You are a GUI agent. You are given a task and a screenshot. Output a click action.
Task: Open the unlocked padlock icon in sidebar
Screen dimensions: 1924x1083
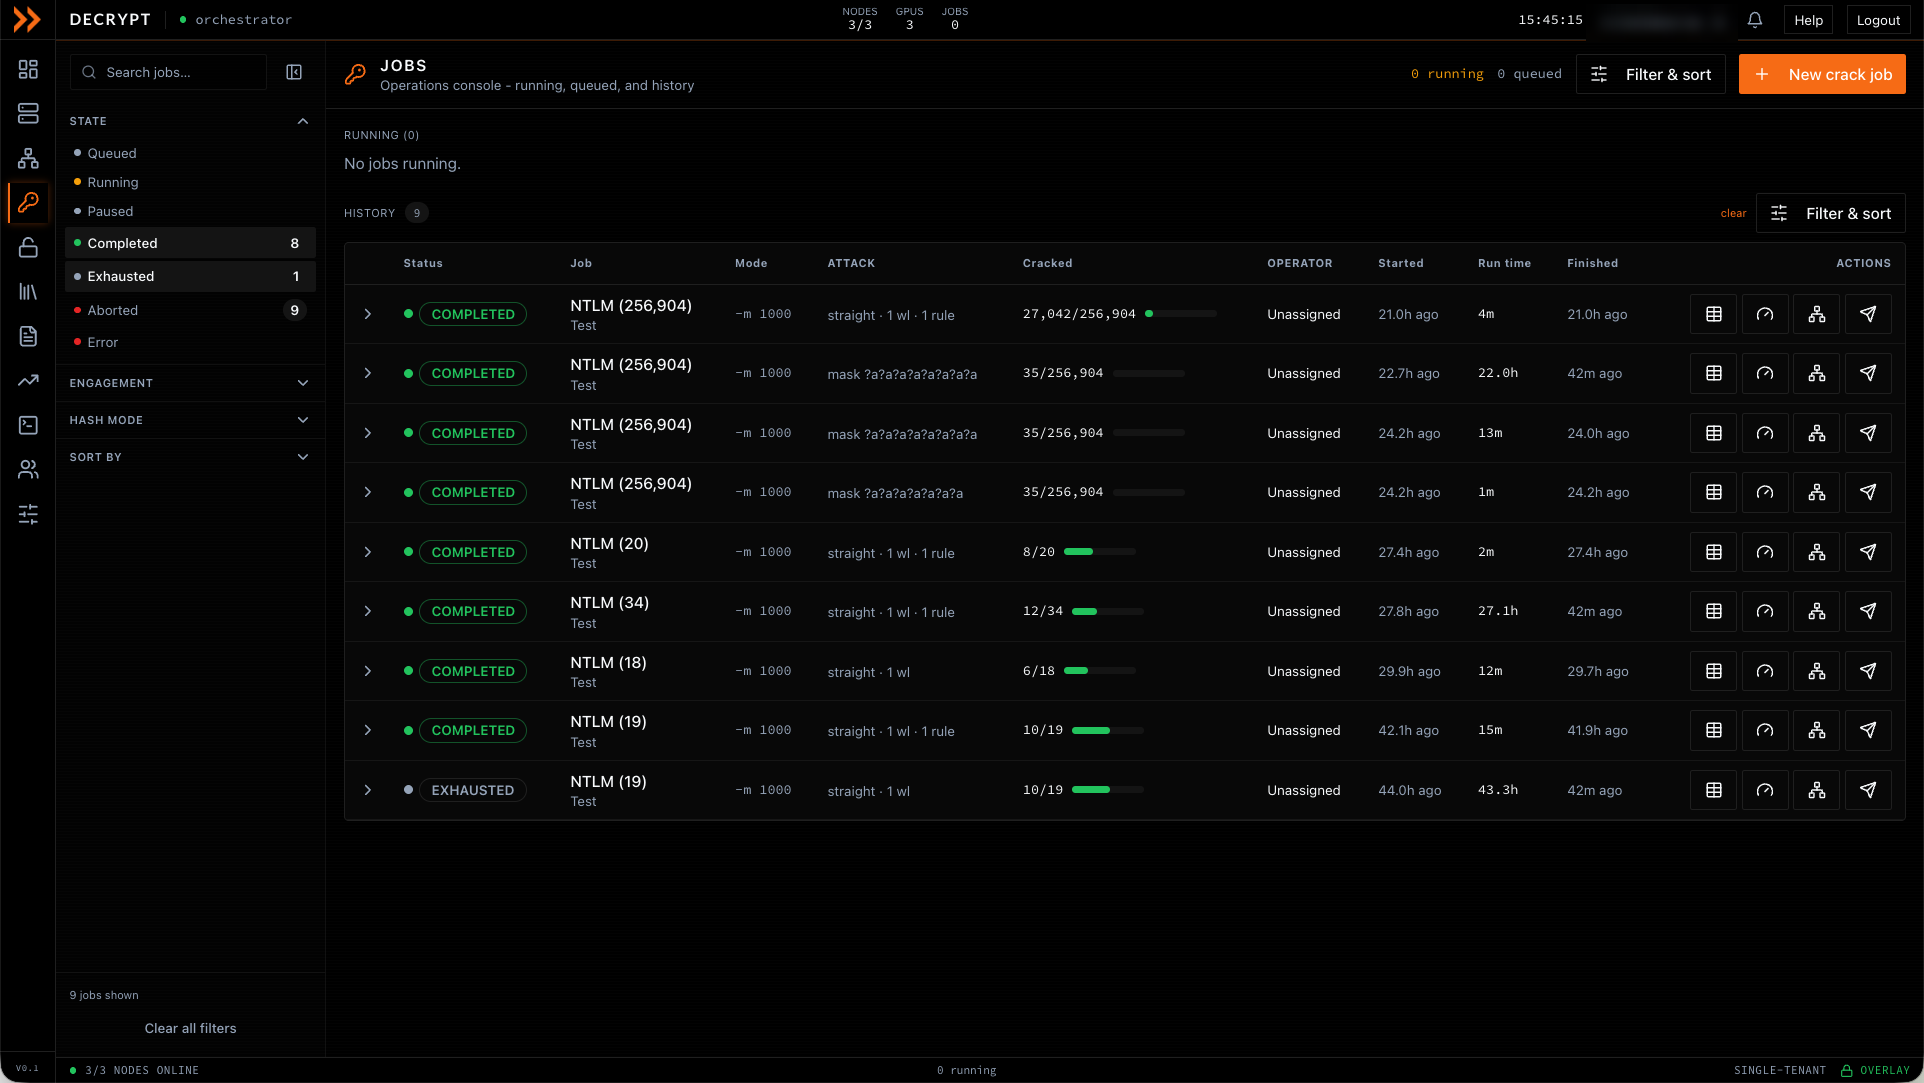28,247
